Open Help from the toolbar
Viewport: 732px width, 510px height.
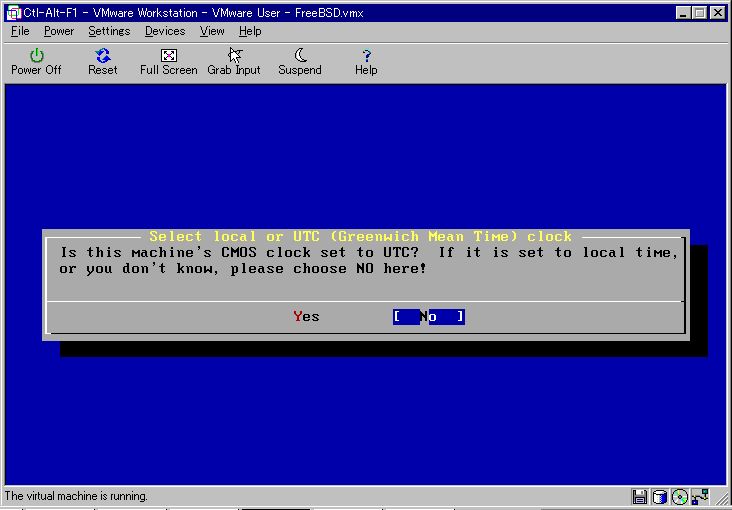pos(366,62)
